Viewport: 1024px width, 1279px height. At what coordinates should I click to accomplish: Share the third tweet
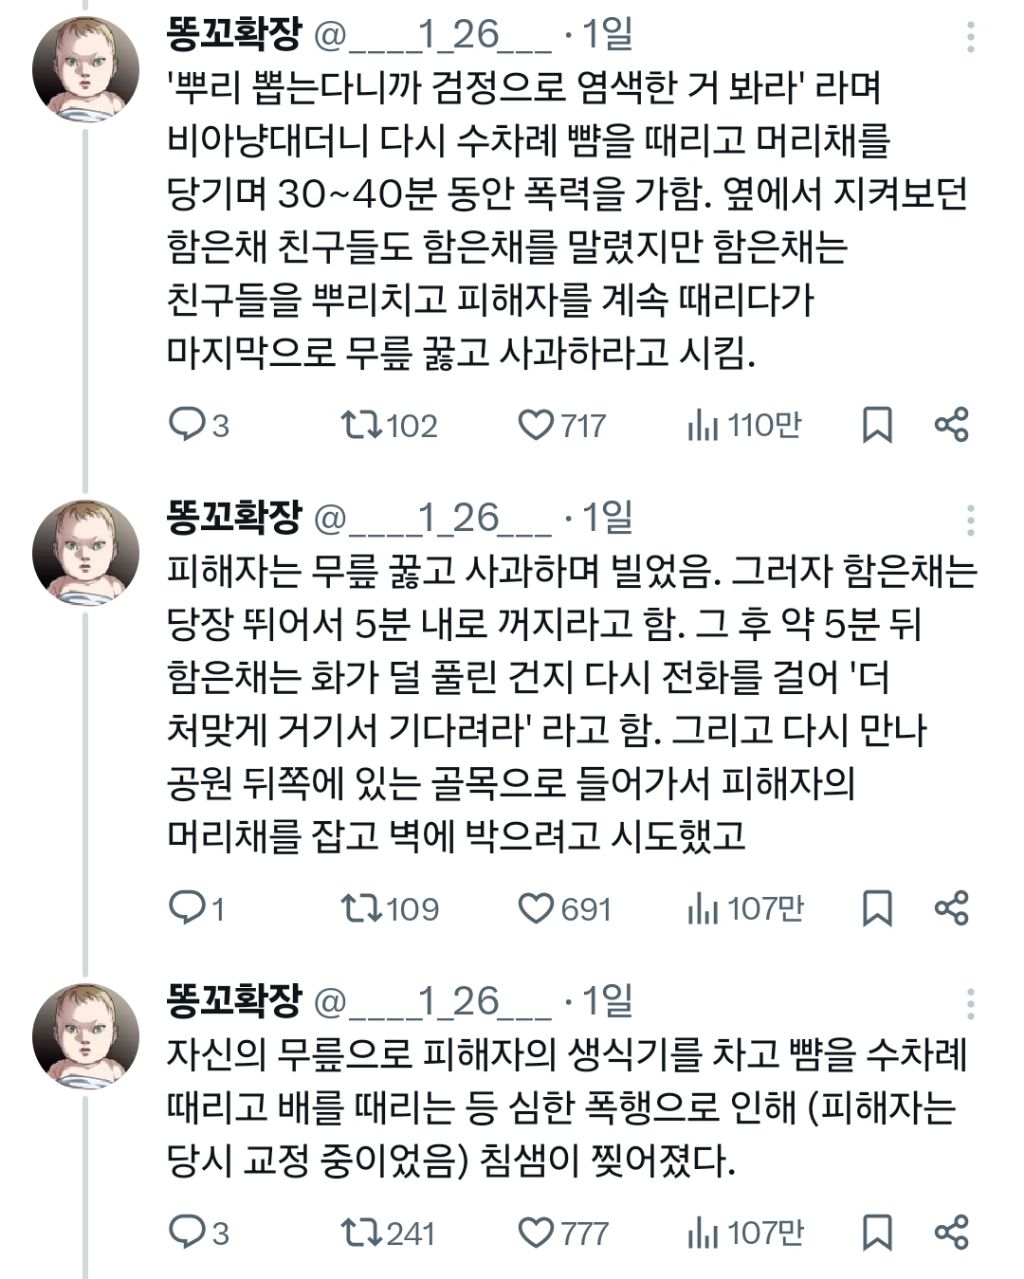coord(951,1232)
